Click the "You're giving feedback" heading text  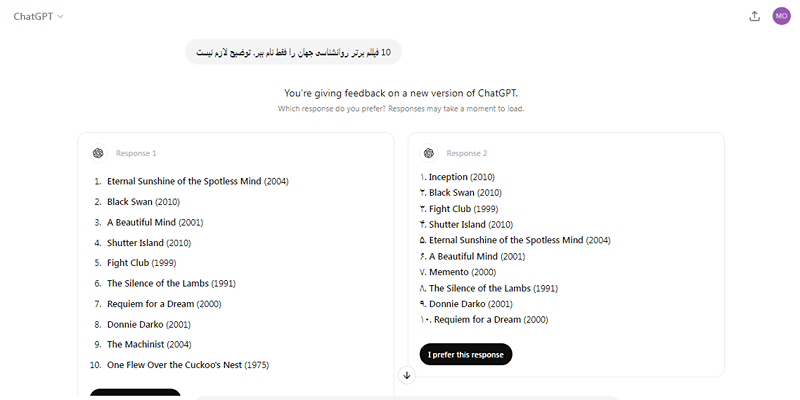401,93
